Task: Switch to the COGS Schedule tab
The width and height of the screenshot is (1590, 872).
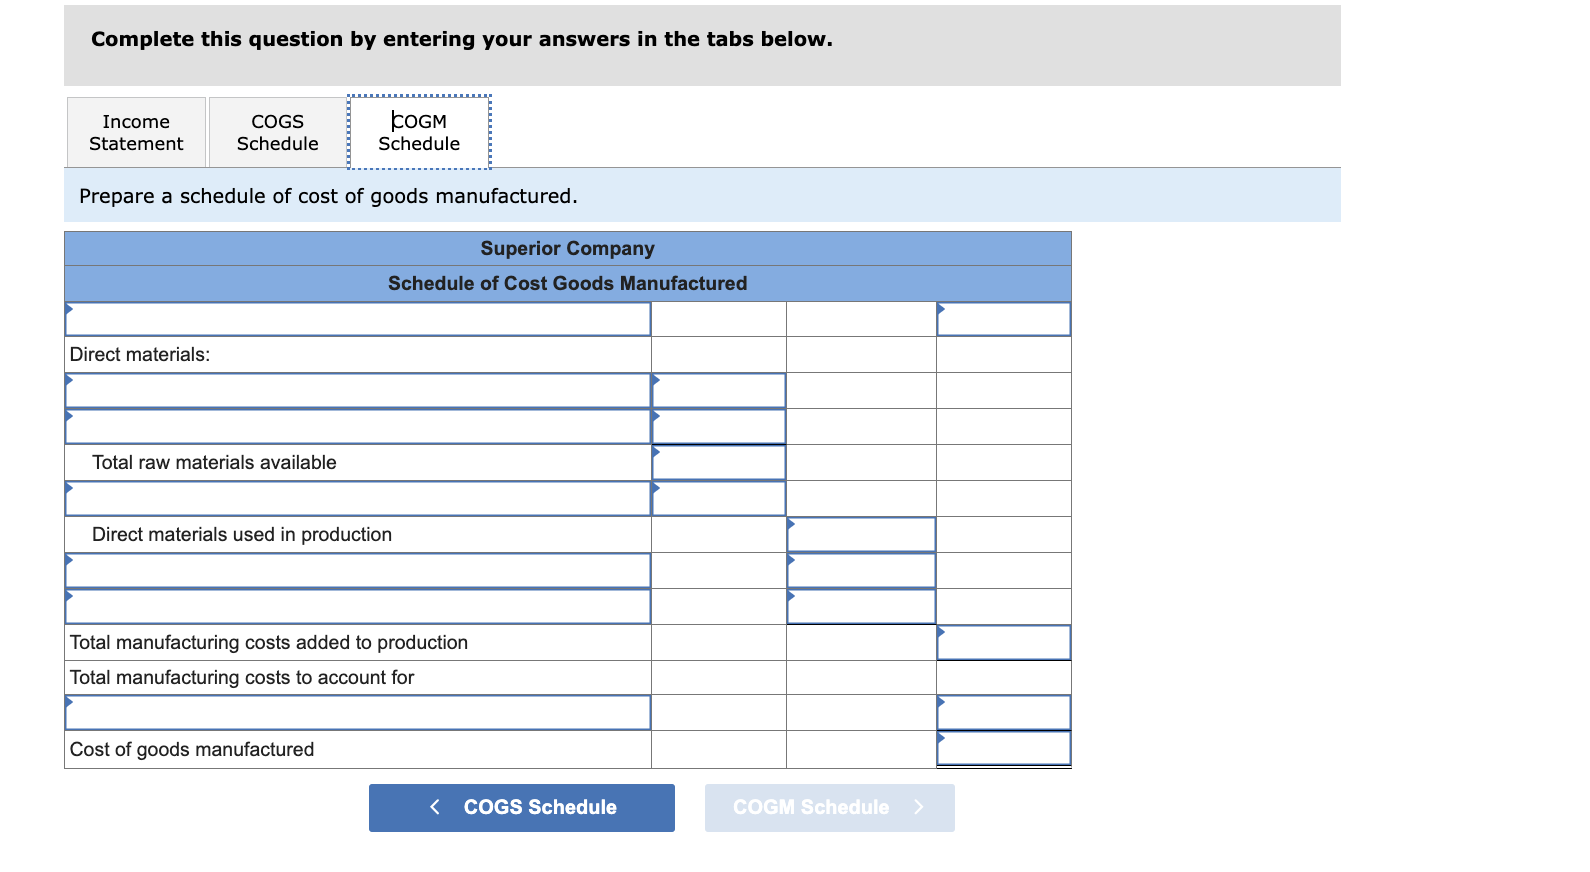Action: tap(277, 132)
